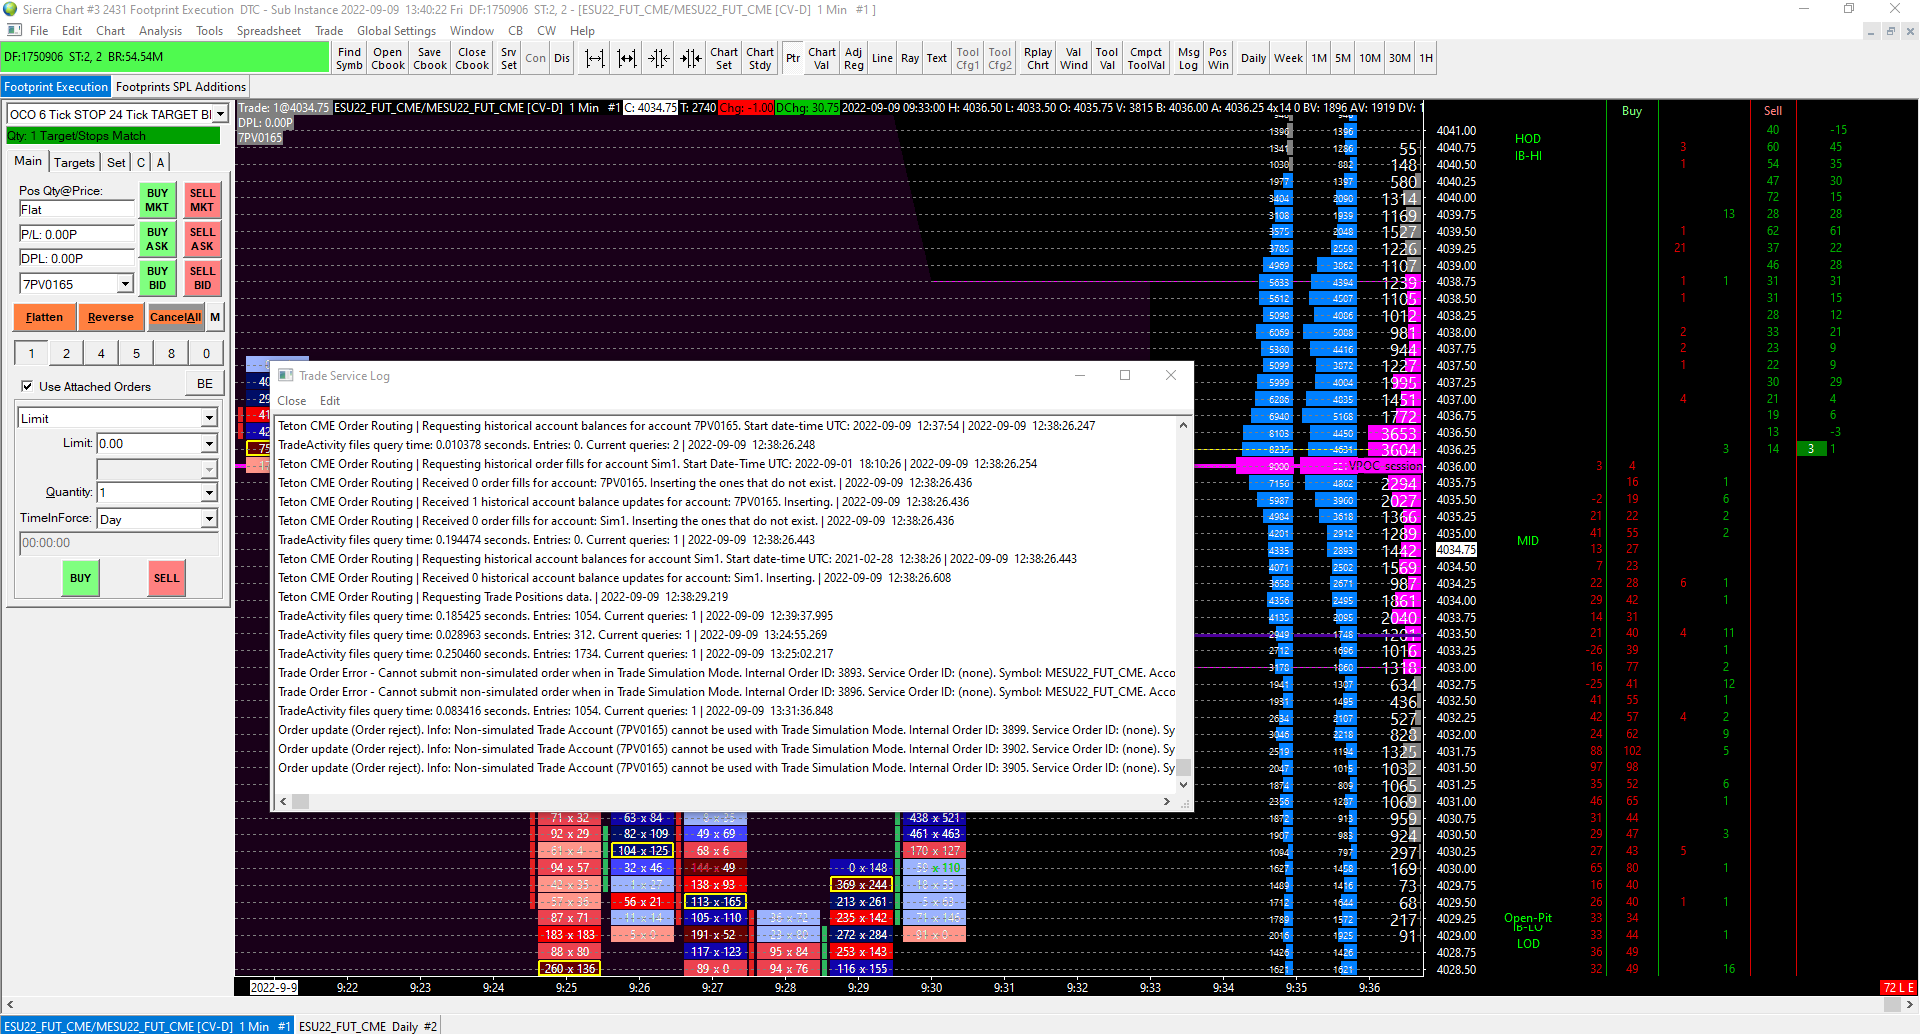Click the Limit price input field
1920x1034 pixels.
tap(148, 443)
